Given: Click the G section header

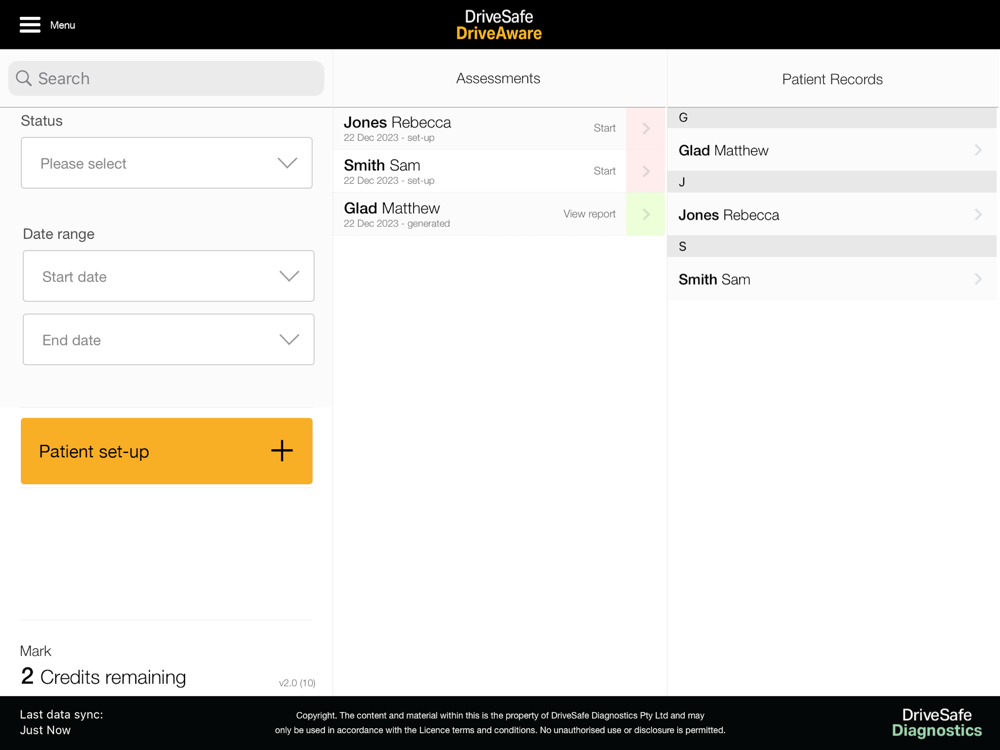Looking at the screenshot, I should 832,118.
